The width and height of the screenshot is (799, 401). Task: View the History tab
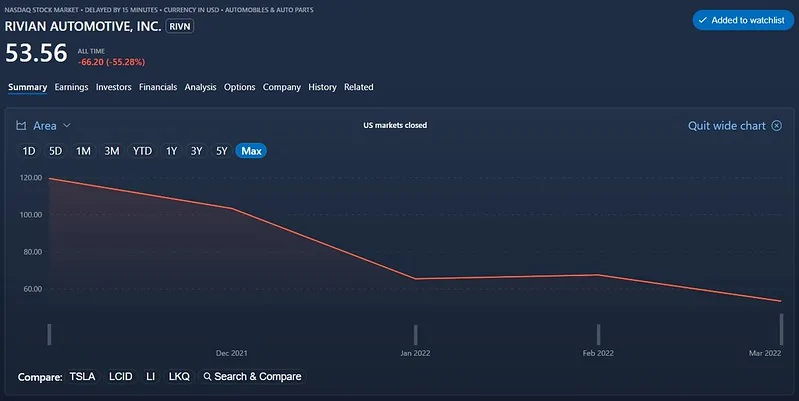coord(322,87)
